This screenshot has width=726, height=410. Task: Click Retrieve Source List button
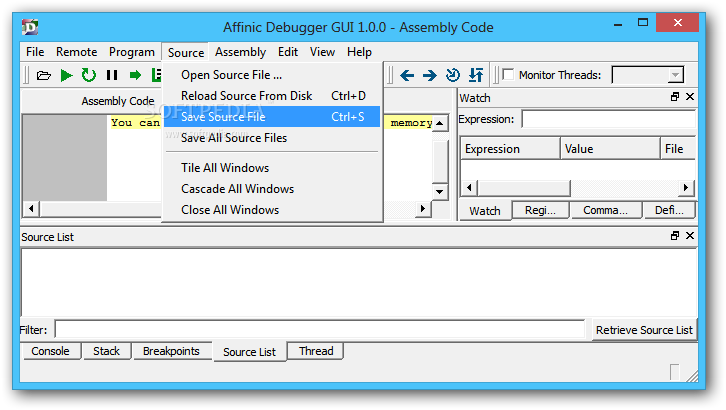tap(644, 330)
